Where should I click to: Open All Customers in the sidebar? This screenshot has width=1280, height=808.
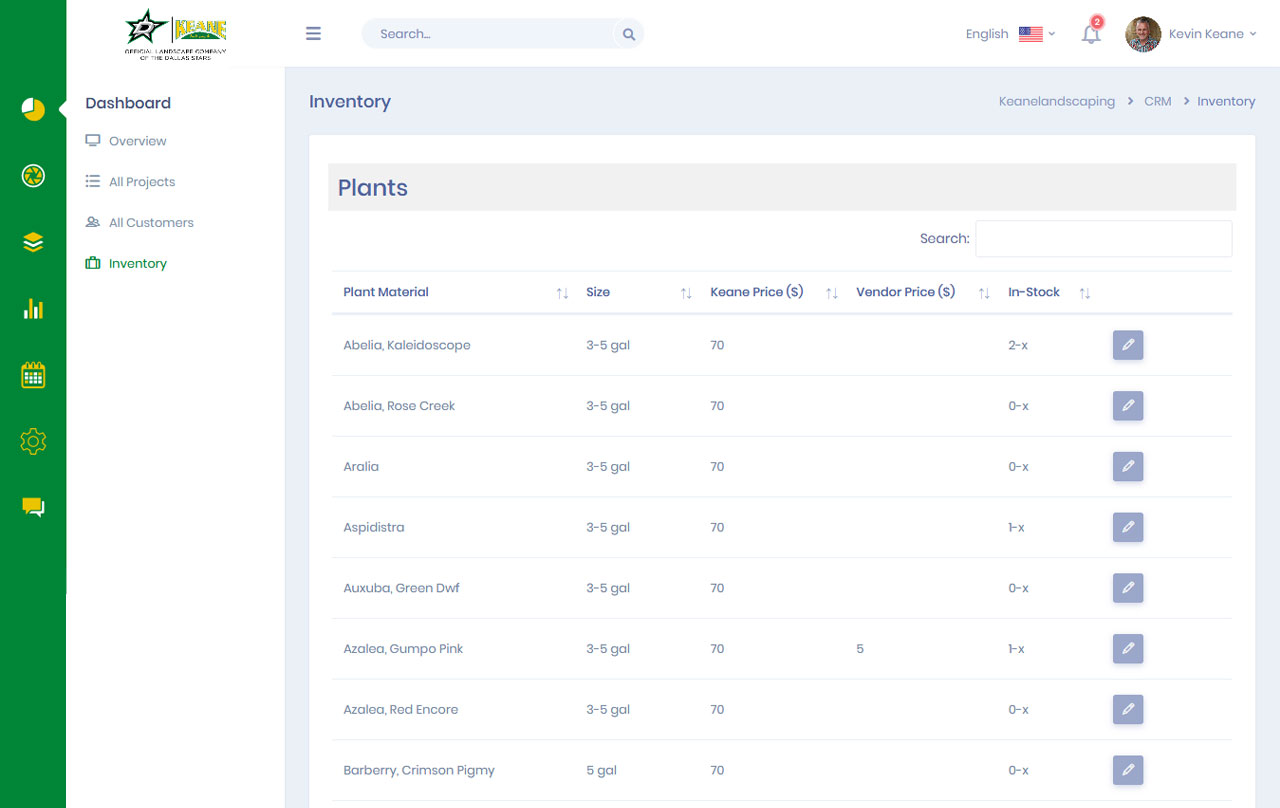point(151,223)
